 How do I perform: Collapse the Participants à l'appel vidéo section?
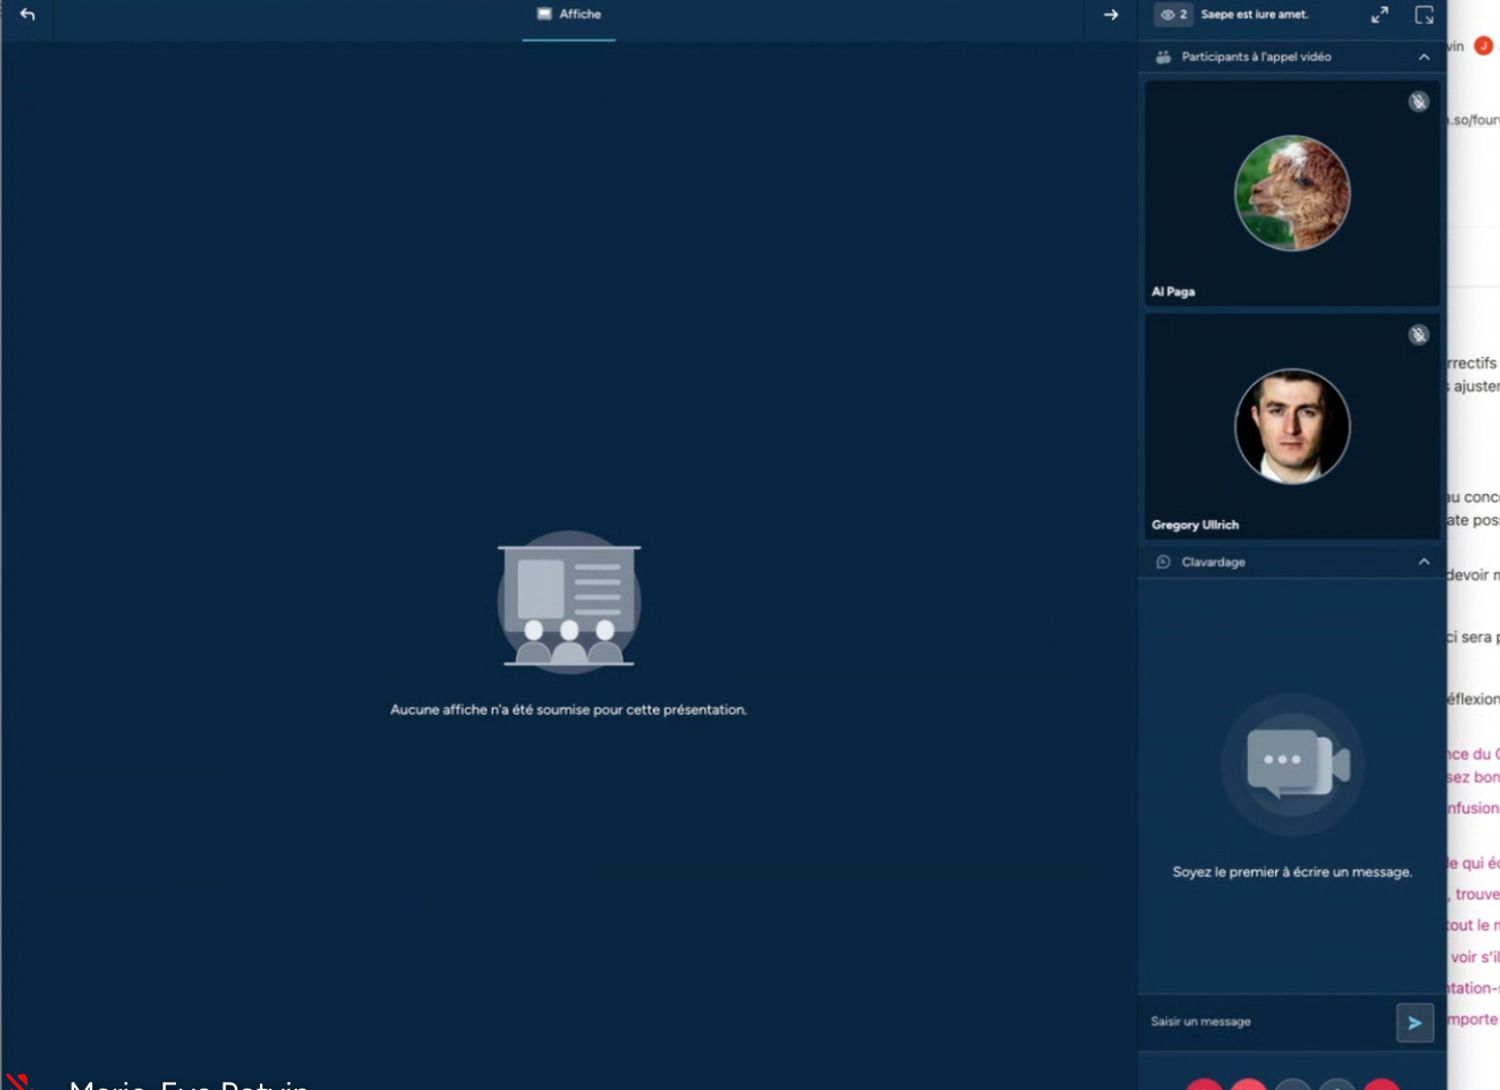[1423, 58]
